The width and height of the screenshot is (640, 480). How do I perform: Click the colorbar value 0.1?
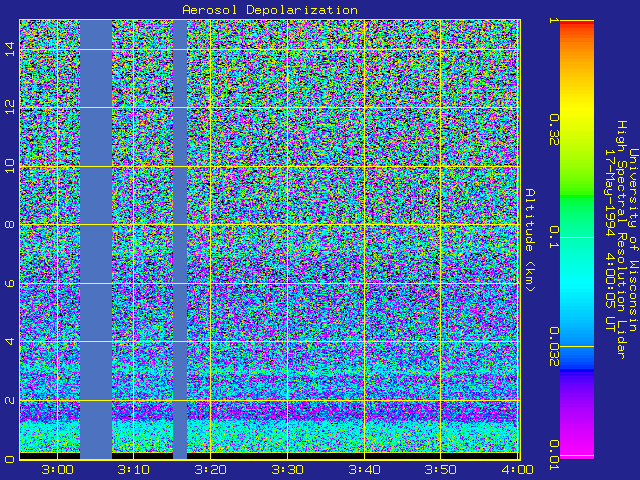(x=554, y=237)
